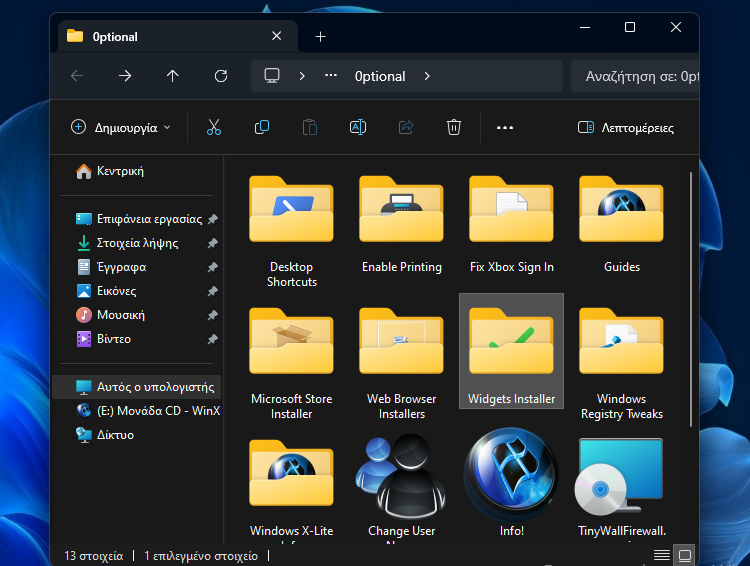Select the Windows X-Lite folder
The image size is (750, 566).
tap(291, 488)
